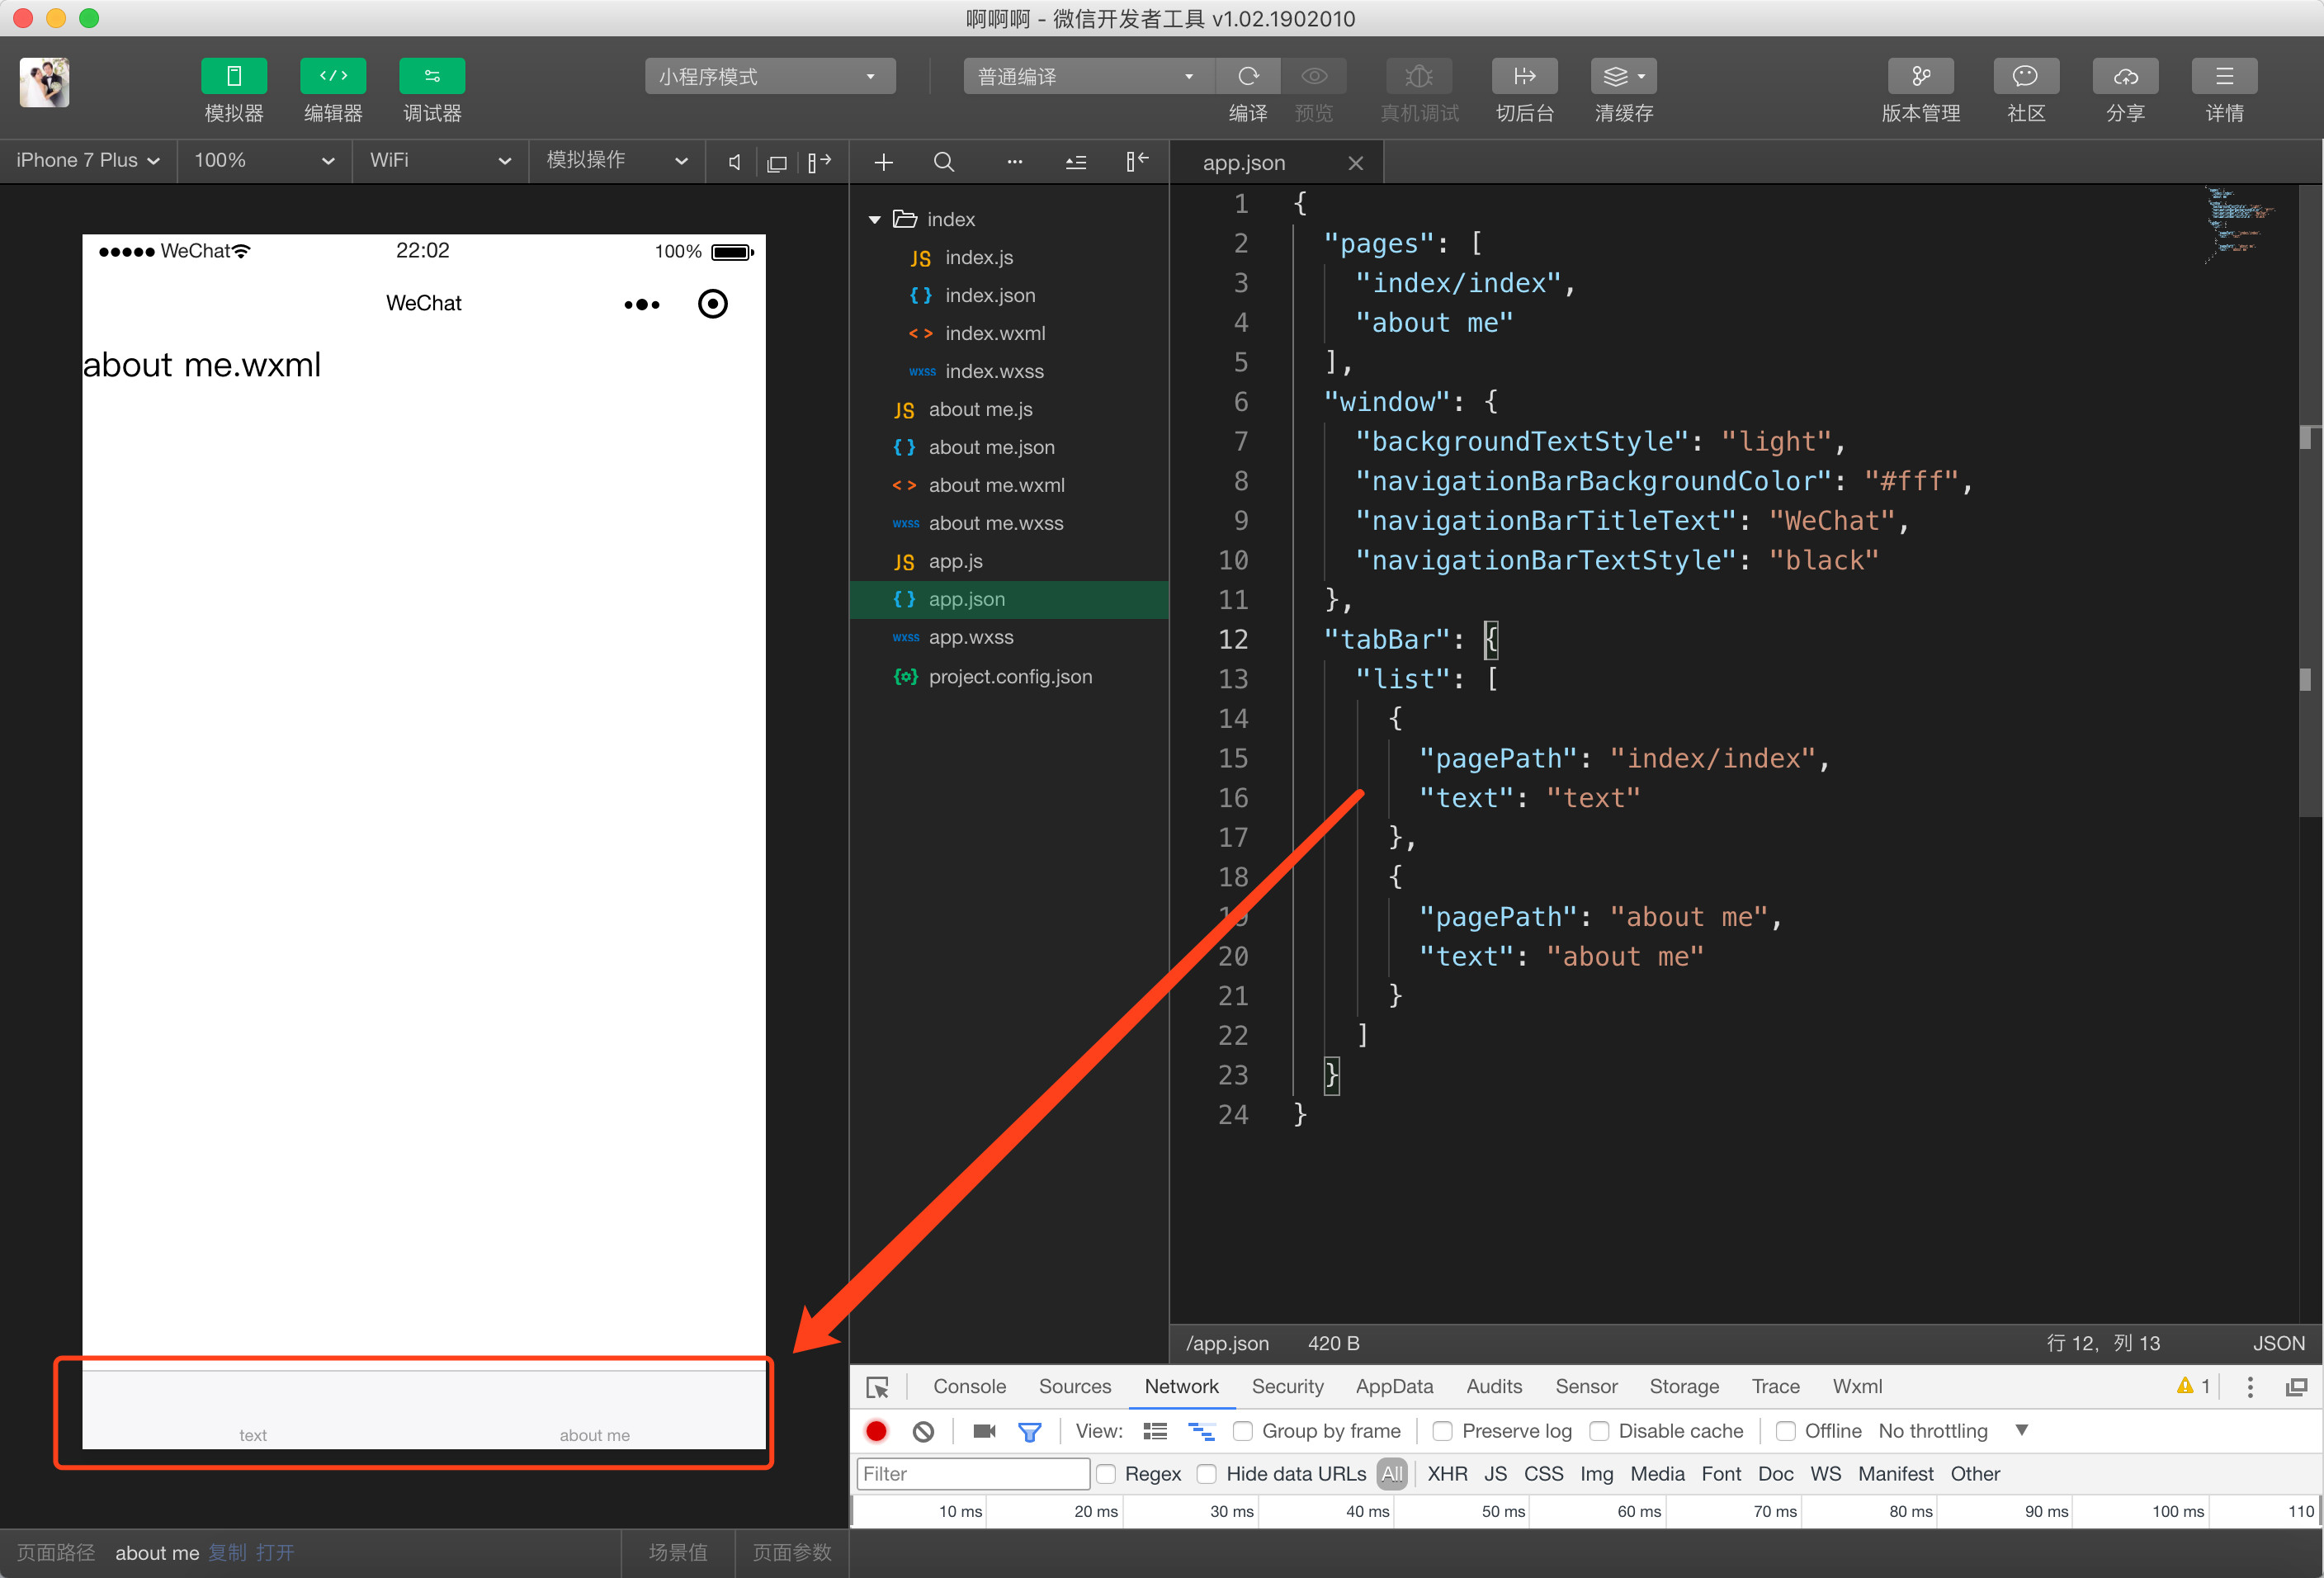Click the clear network log icon
This screenshot has height=1578, width=2324.
(923, 1431)
